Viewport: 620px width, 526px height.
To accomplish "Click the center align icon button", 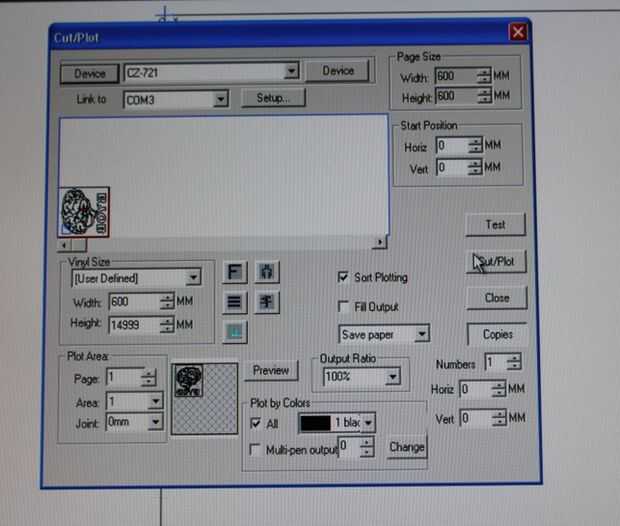I will pyautogui.click(x=267, y=302).
